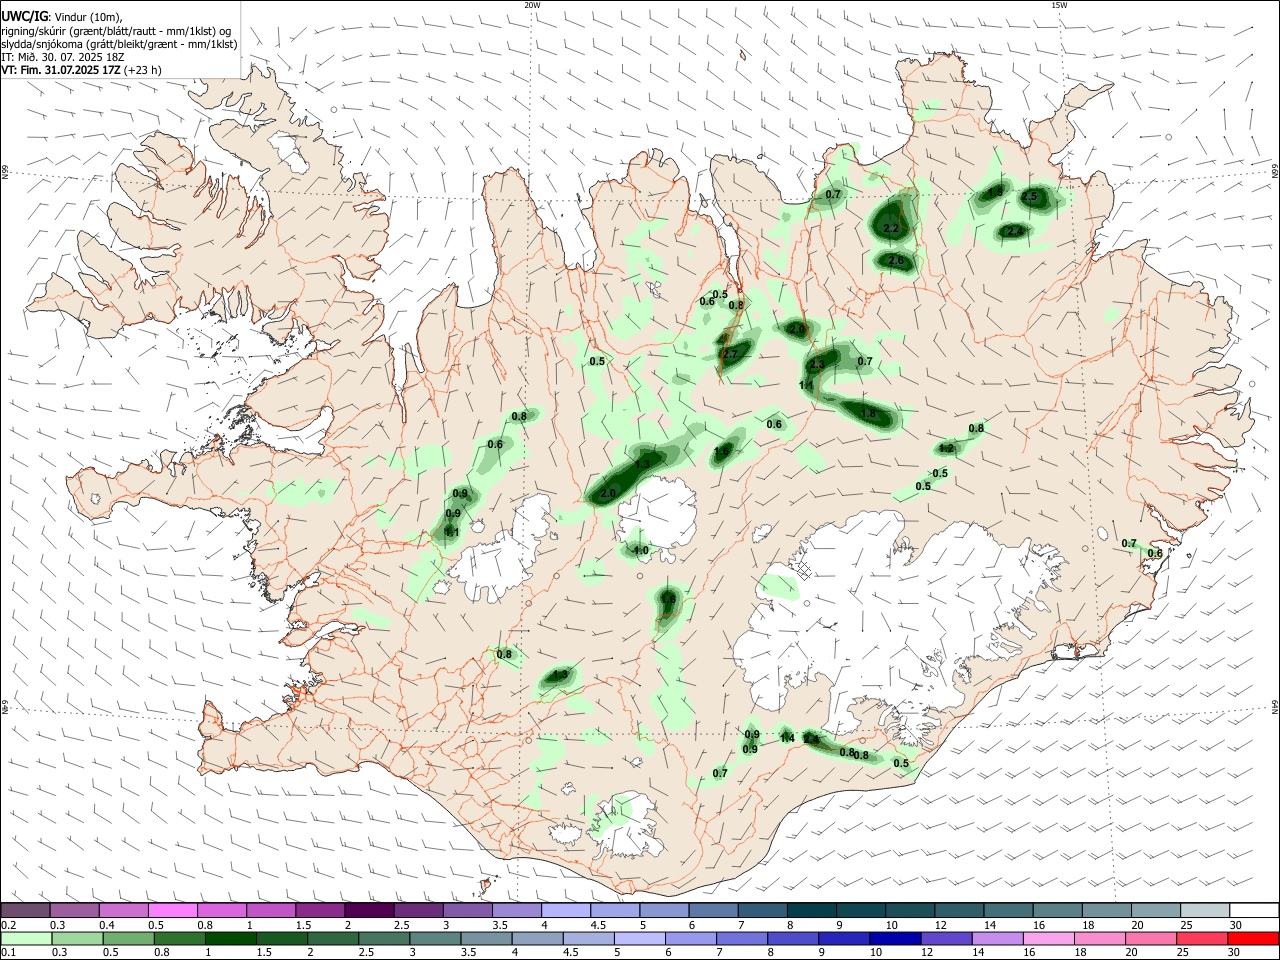Click the '20W' longitude label
This screenshot has height=960, width=1280.
click(532, 5)
